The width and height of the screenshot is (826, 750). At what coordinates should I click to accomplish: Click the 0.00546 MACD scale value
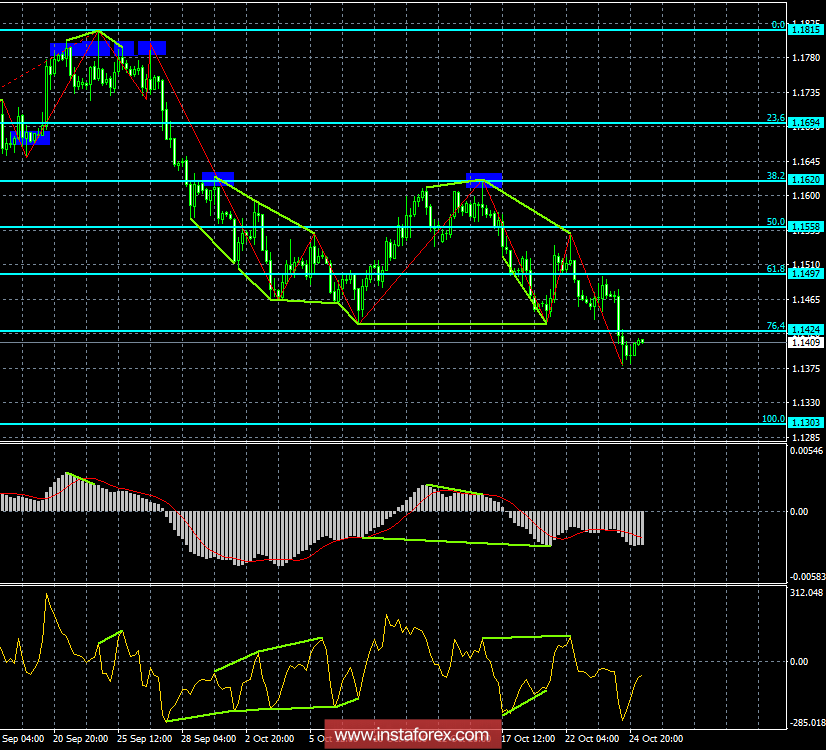tap(806, 452)
